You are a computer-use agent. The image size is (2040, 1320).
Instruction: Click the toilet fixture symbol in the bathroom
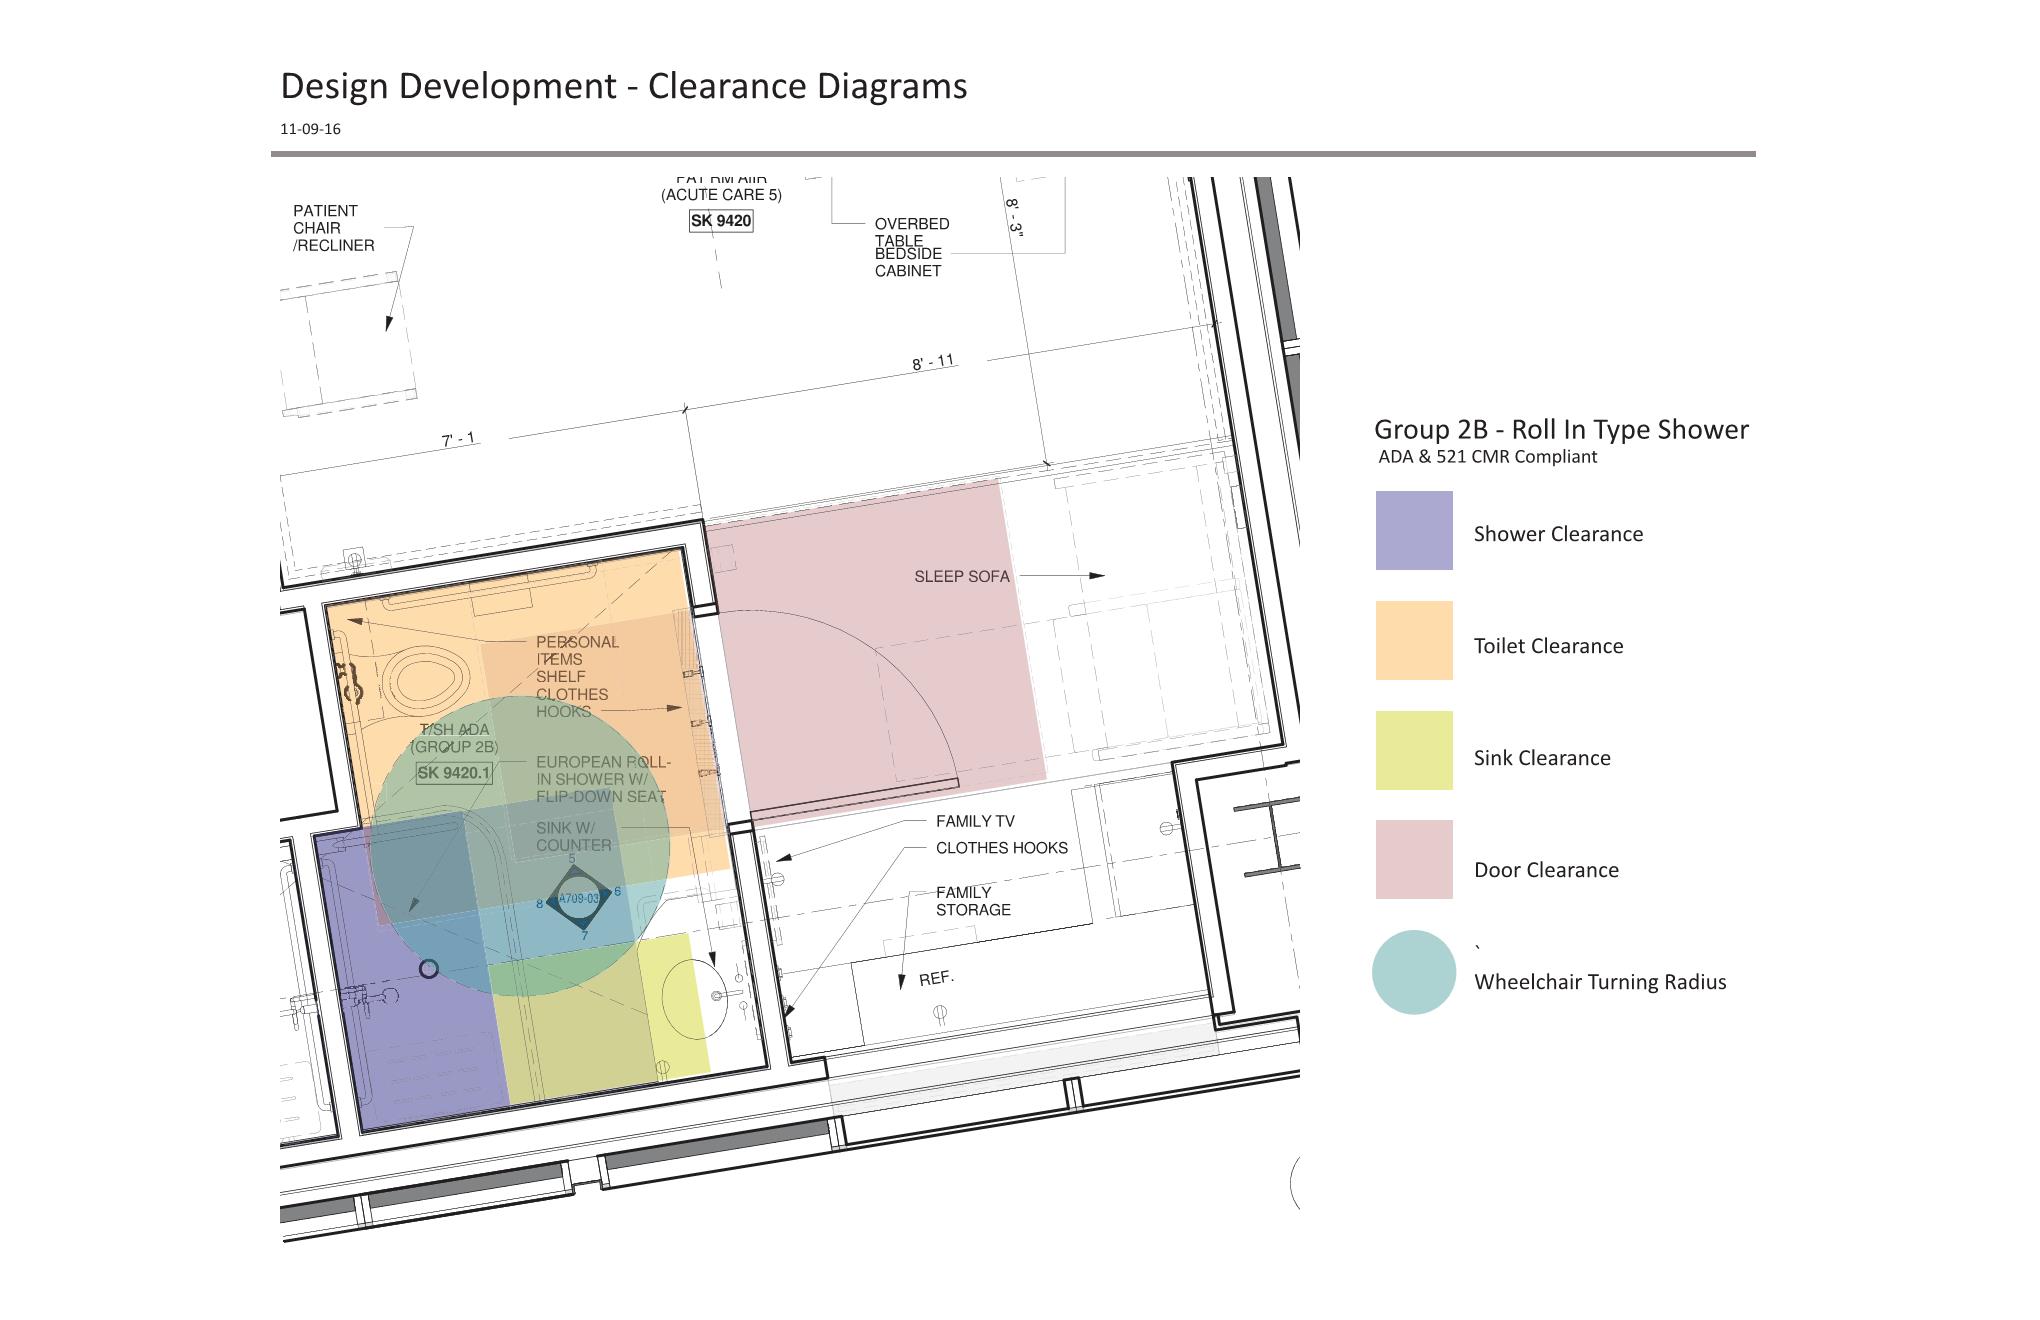pyautogui.click(x=426, y=680)
